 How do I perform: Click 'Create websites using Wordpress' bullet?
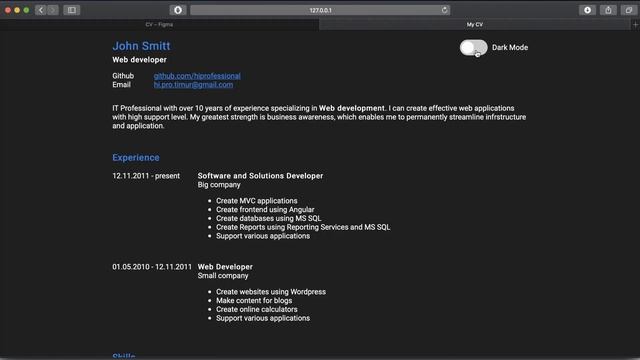point(271,292)
